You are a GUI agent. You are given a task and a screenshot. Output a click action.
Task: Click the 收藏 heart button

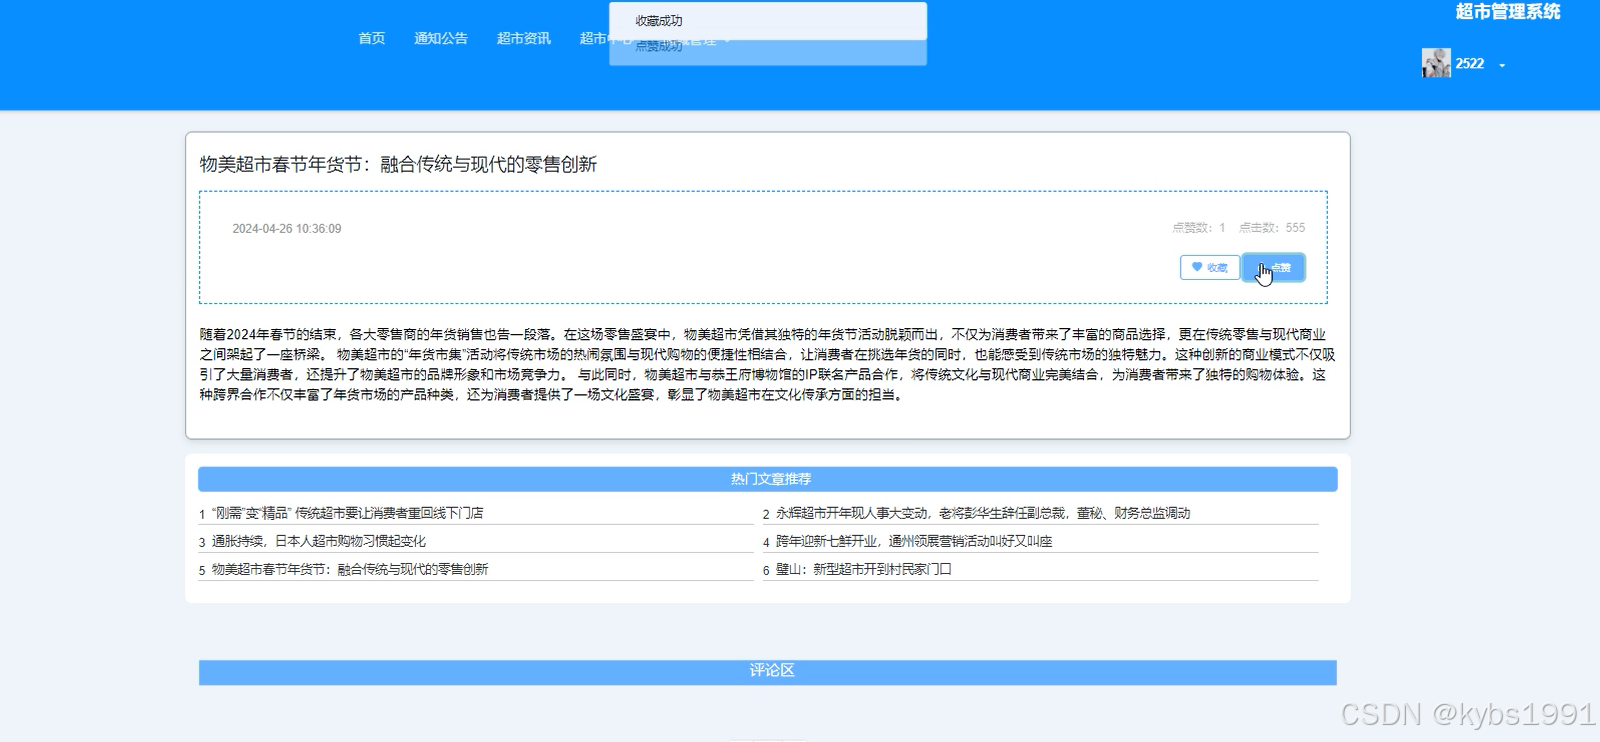(1210, 267)
